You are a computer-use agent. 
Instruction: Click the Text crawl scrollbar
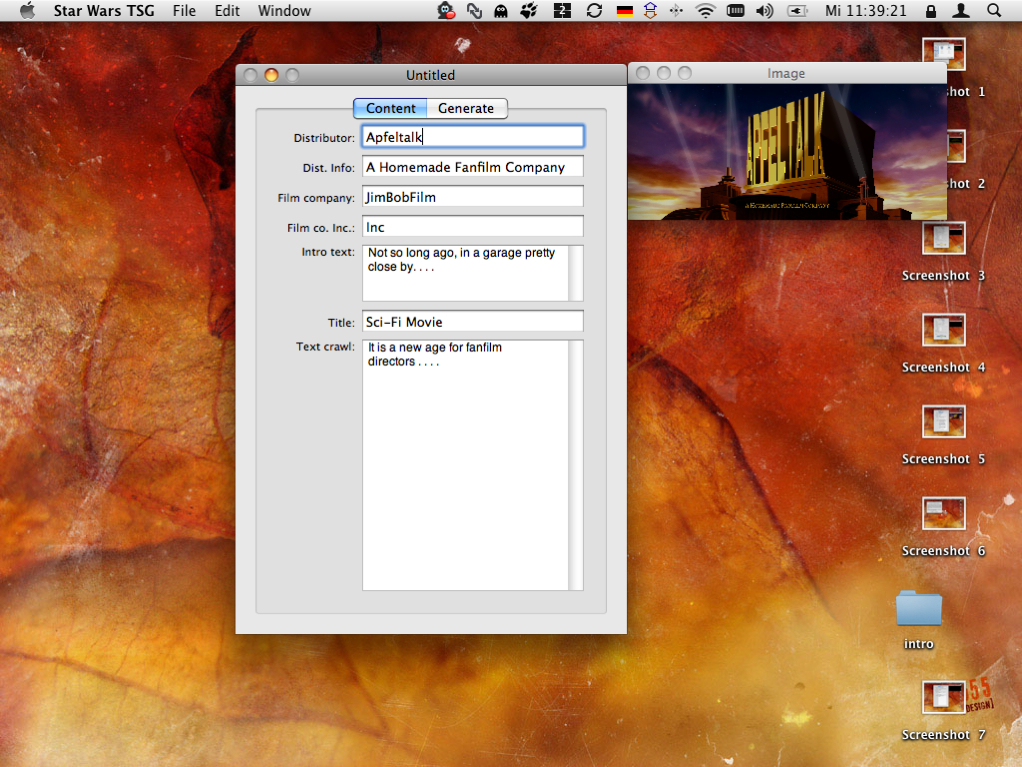click(576, 465)
